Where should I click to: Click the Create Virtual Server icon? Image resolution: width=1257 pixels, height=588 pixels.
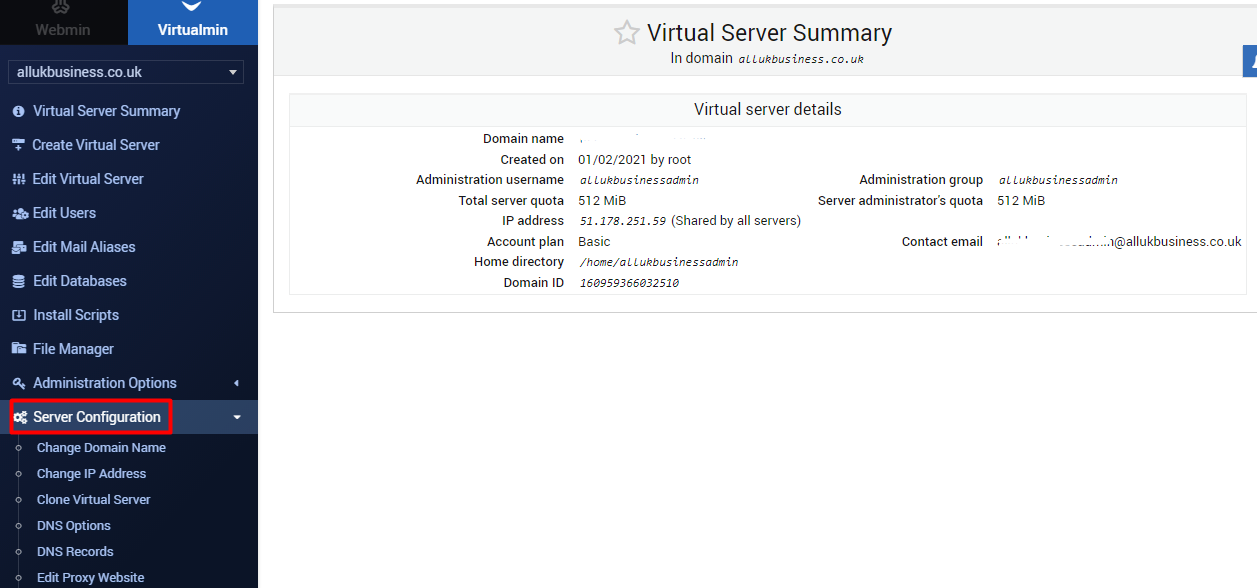coord(18,145)
